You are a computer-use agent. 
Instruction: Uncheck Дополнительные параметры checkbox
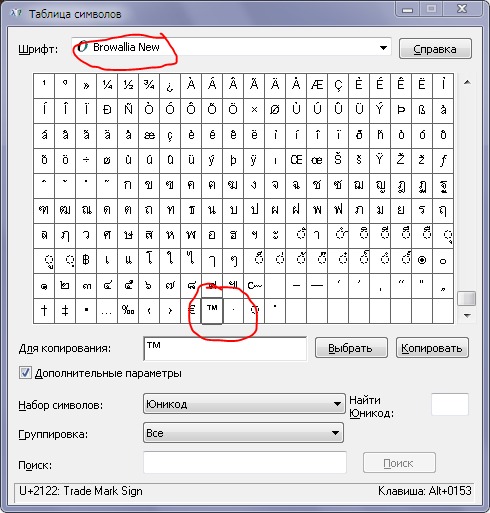click(x=25, y=373)
